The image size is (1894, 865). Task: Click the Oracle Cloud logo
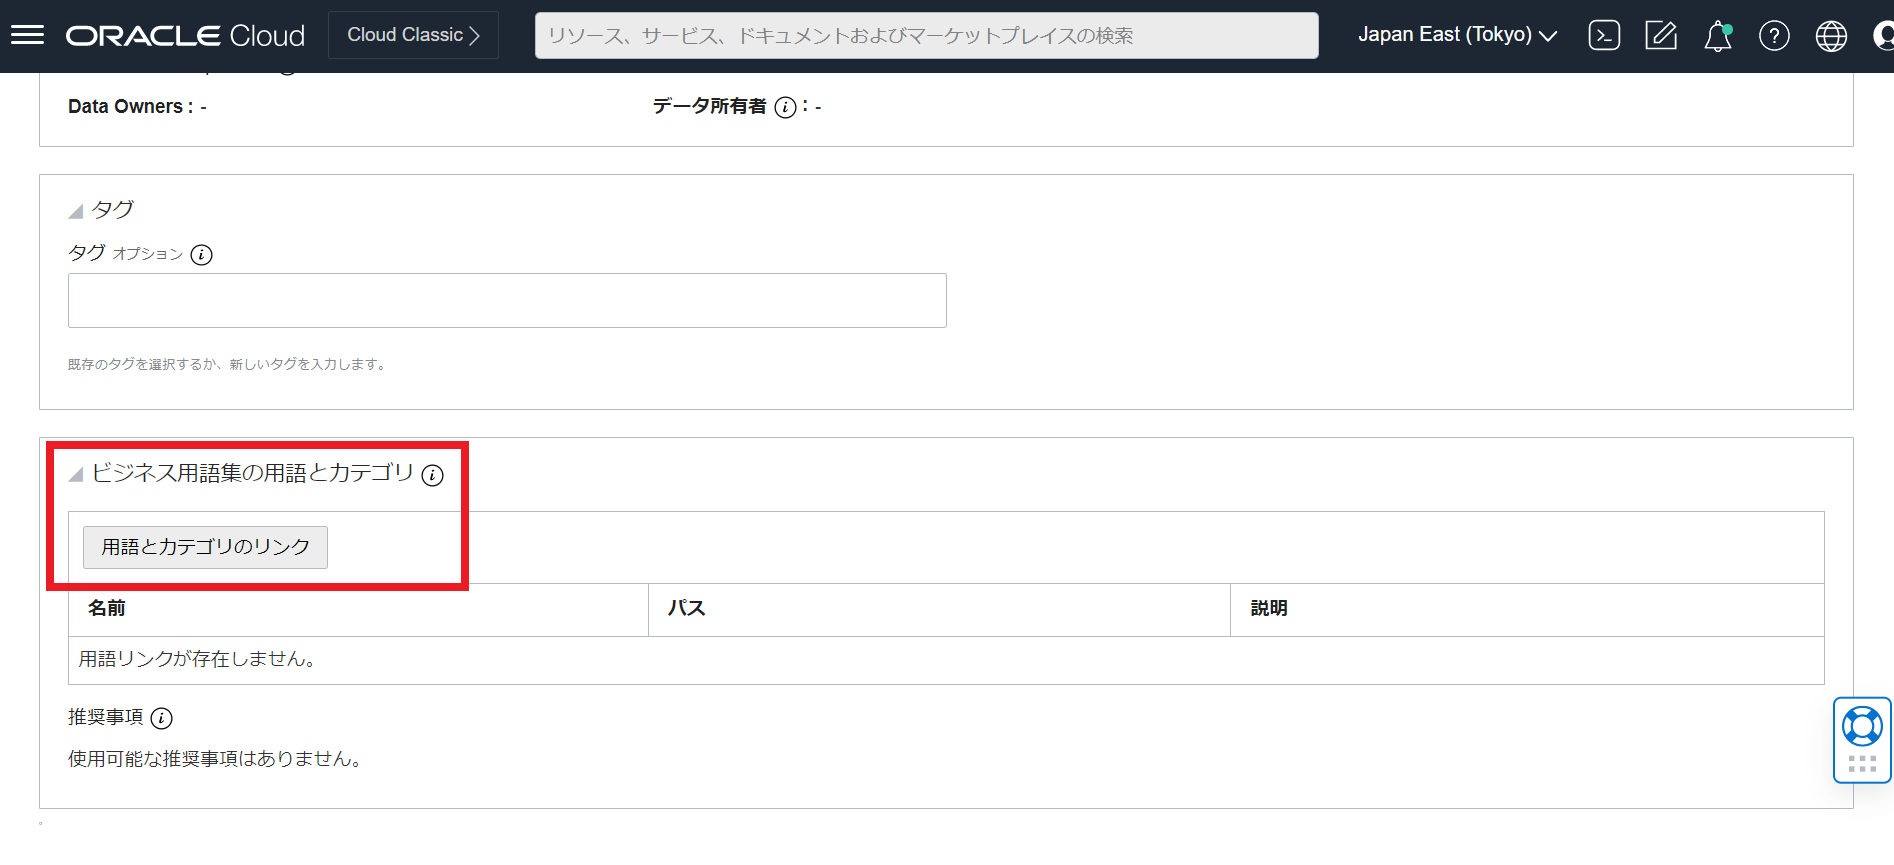(185, 35)
